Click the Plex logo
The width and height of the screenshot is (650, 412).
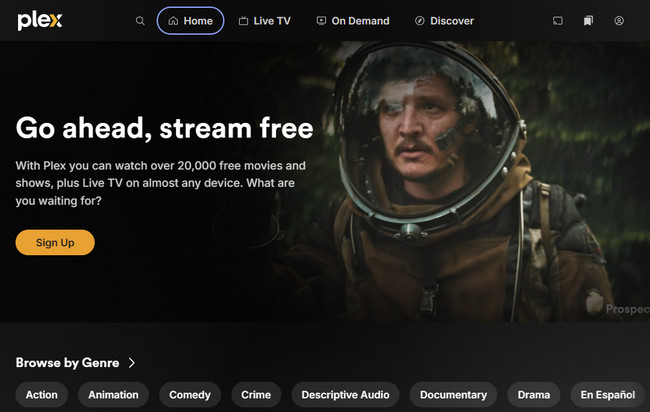point(40,21)
